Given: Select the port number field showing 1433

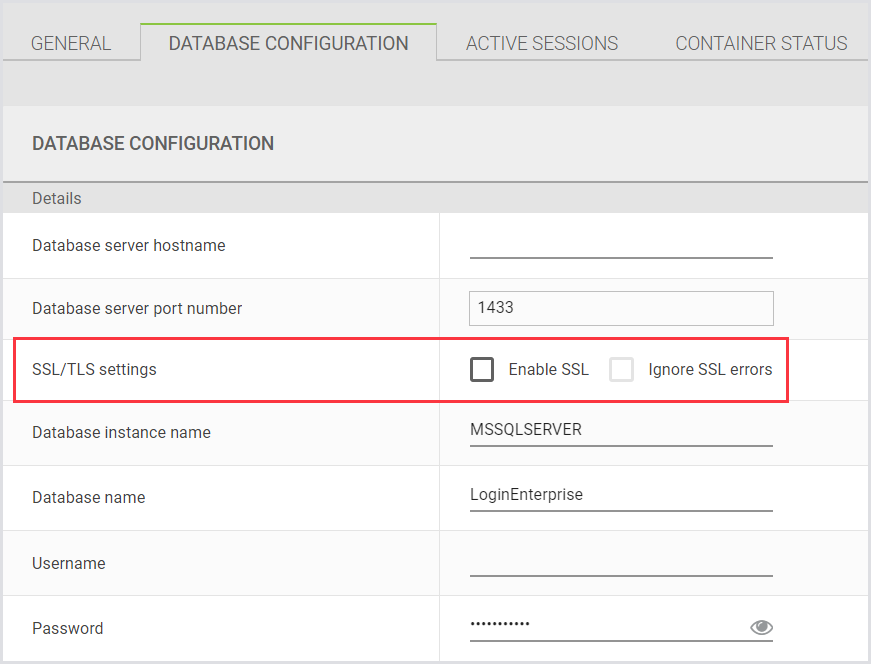Looking at the screenshot, I should pyautogui.click(x=620, y=308).
